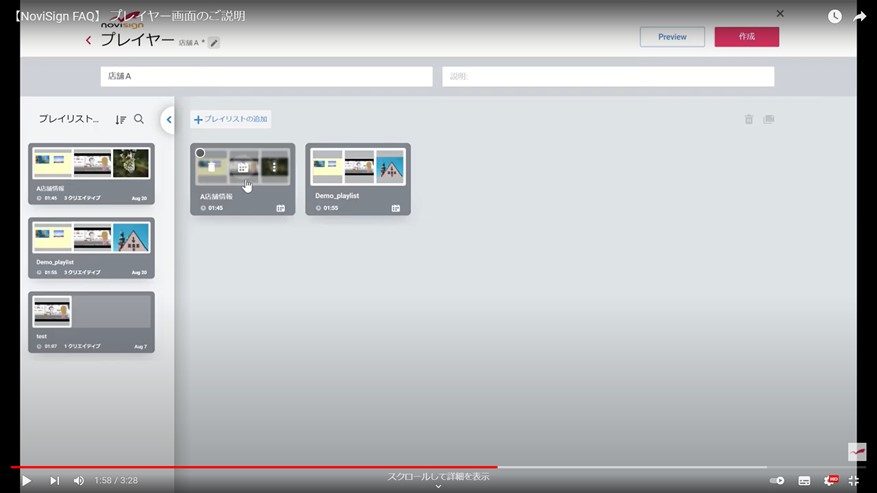The width and height of the screenshot is (877, 493).
Task: Close the player page with the X
Action: (x=780, y=13)
